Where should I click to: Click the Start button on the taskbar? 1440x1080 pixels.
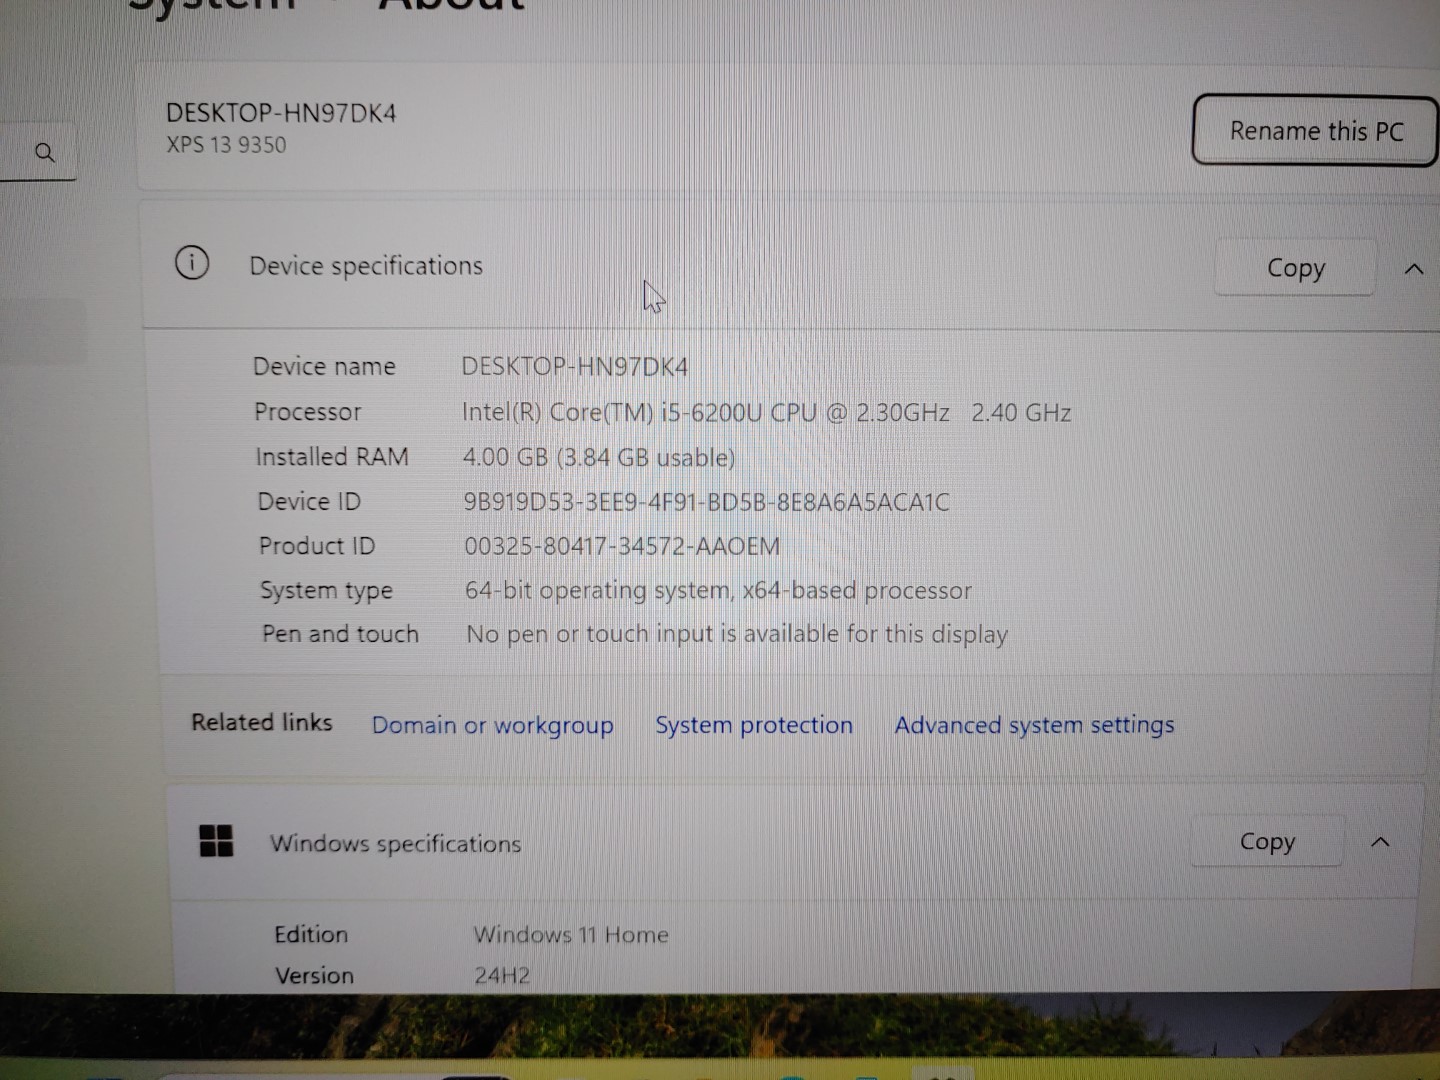(x=103, y=1075)
